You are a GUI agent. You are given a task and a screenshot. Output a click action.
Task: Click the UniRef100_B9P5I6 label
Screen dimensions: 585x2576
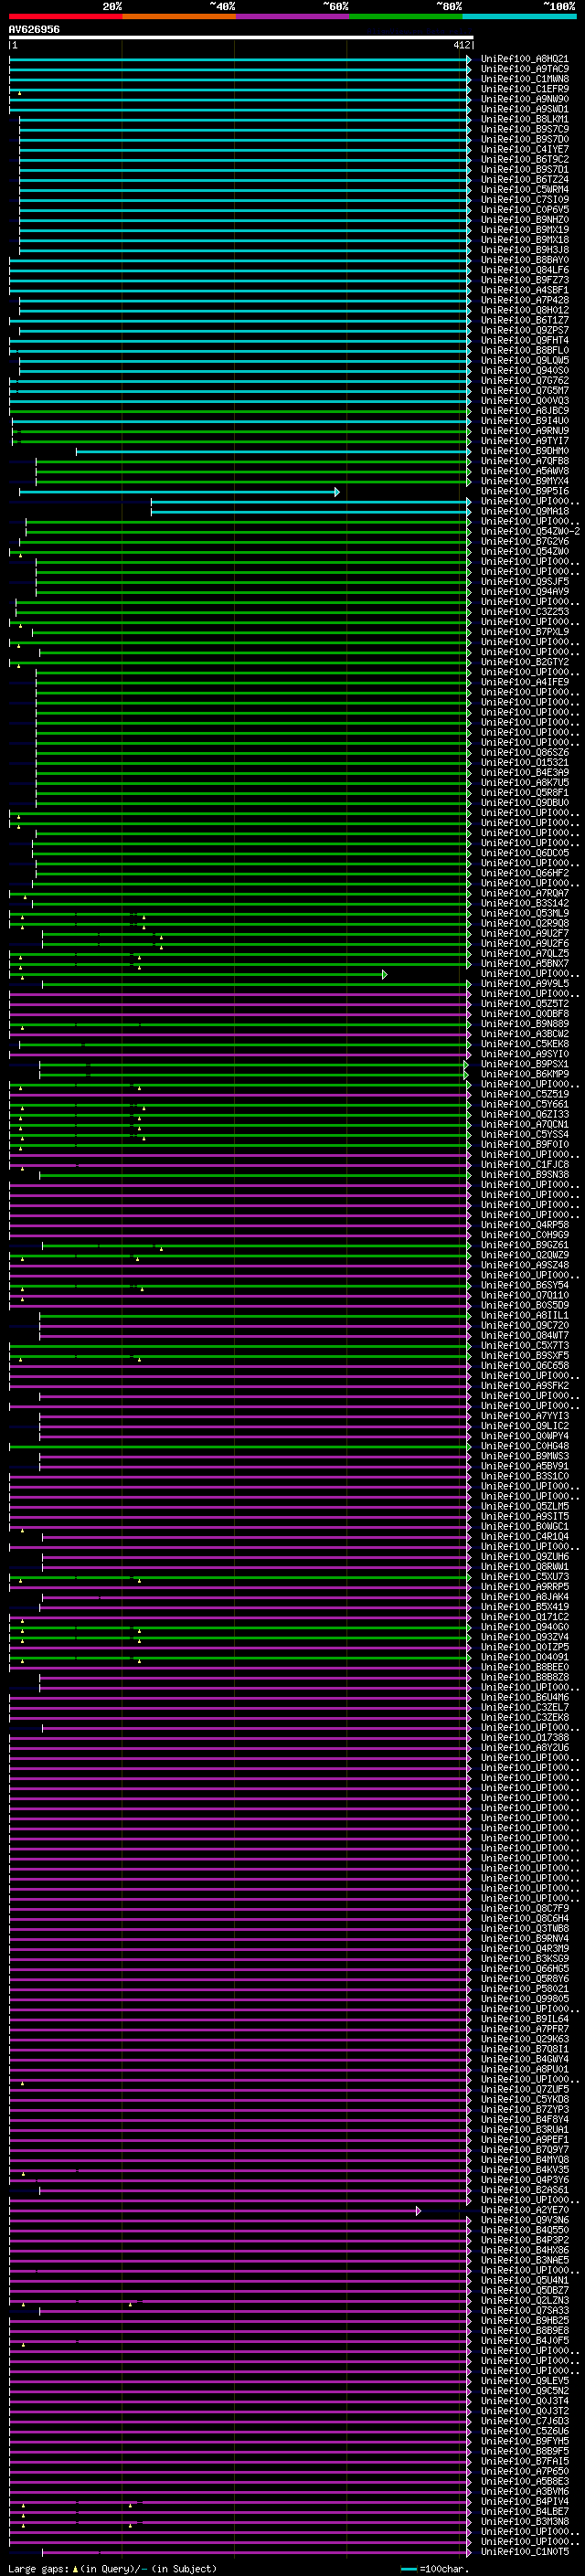coord(525,491)
